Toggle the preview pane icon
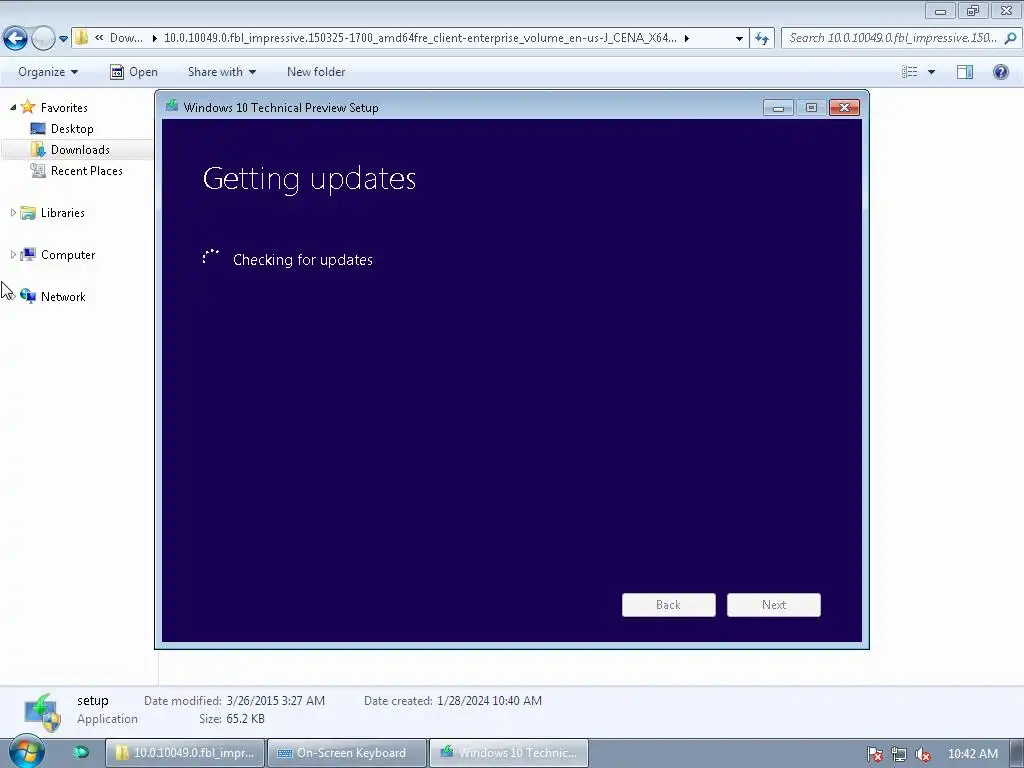1024x768 pixels. tap(965, 72)
